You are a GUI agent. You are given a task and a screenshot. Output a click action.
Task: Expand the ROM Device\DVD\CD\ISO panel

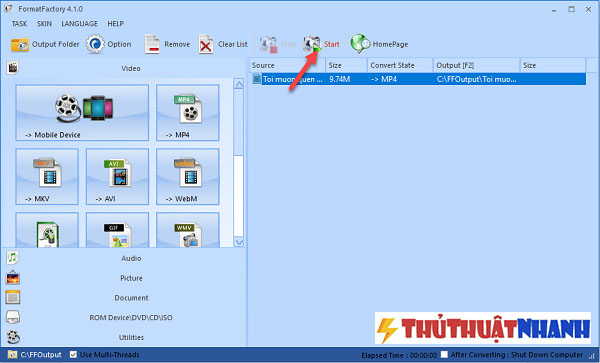click(x=131, y=317)
